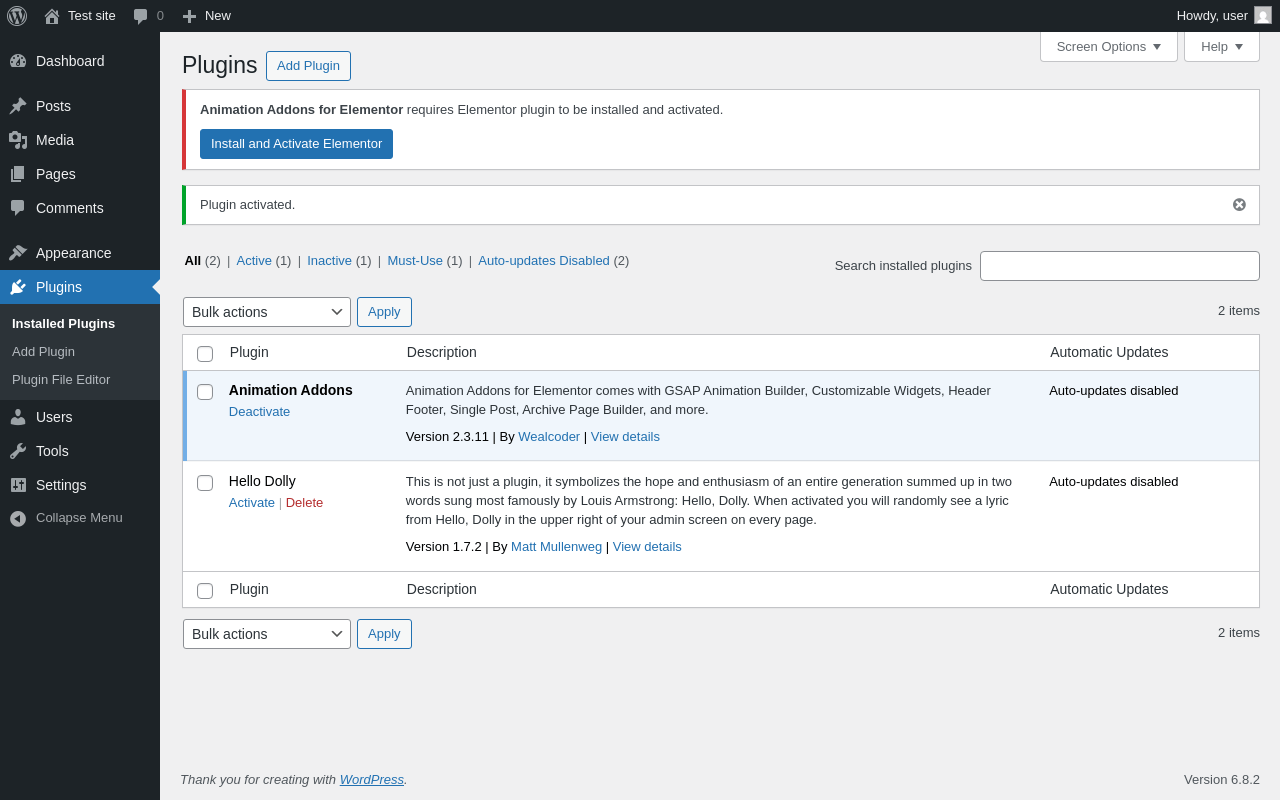Expand the Help panel
Viewport: 1280px width, 800px height.
(1221, 46)
